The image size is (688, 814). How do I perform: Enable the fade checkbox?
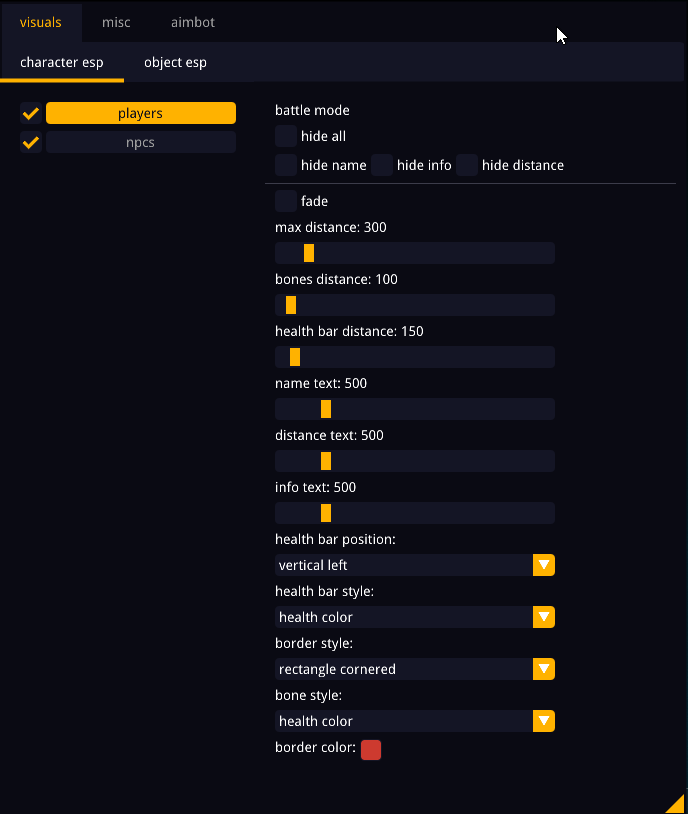(x=286, y=201)
